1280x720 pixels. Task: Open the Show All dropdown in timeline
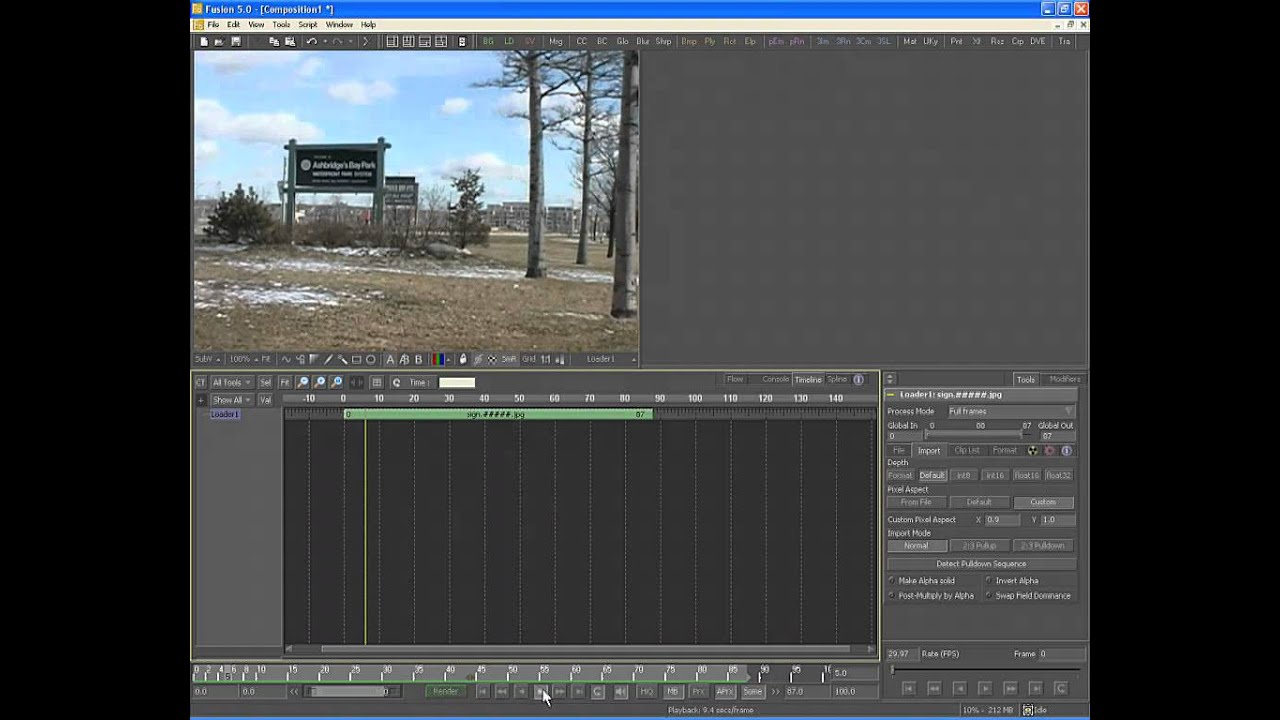231,399
